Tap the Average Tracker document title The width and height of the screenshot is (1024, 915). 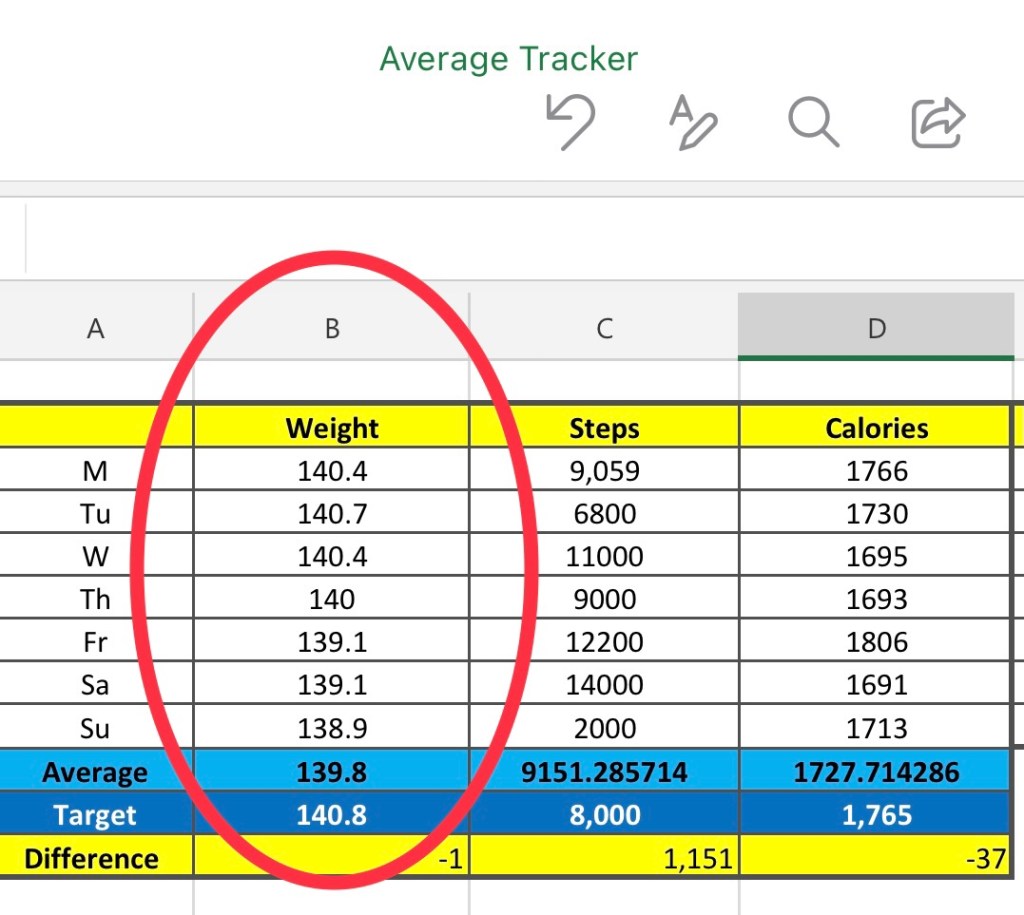point(508,59)
